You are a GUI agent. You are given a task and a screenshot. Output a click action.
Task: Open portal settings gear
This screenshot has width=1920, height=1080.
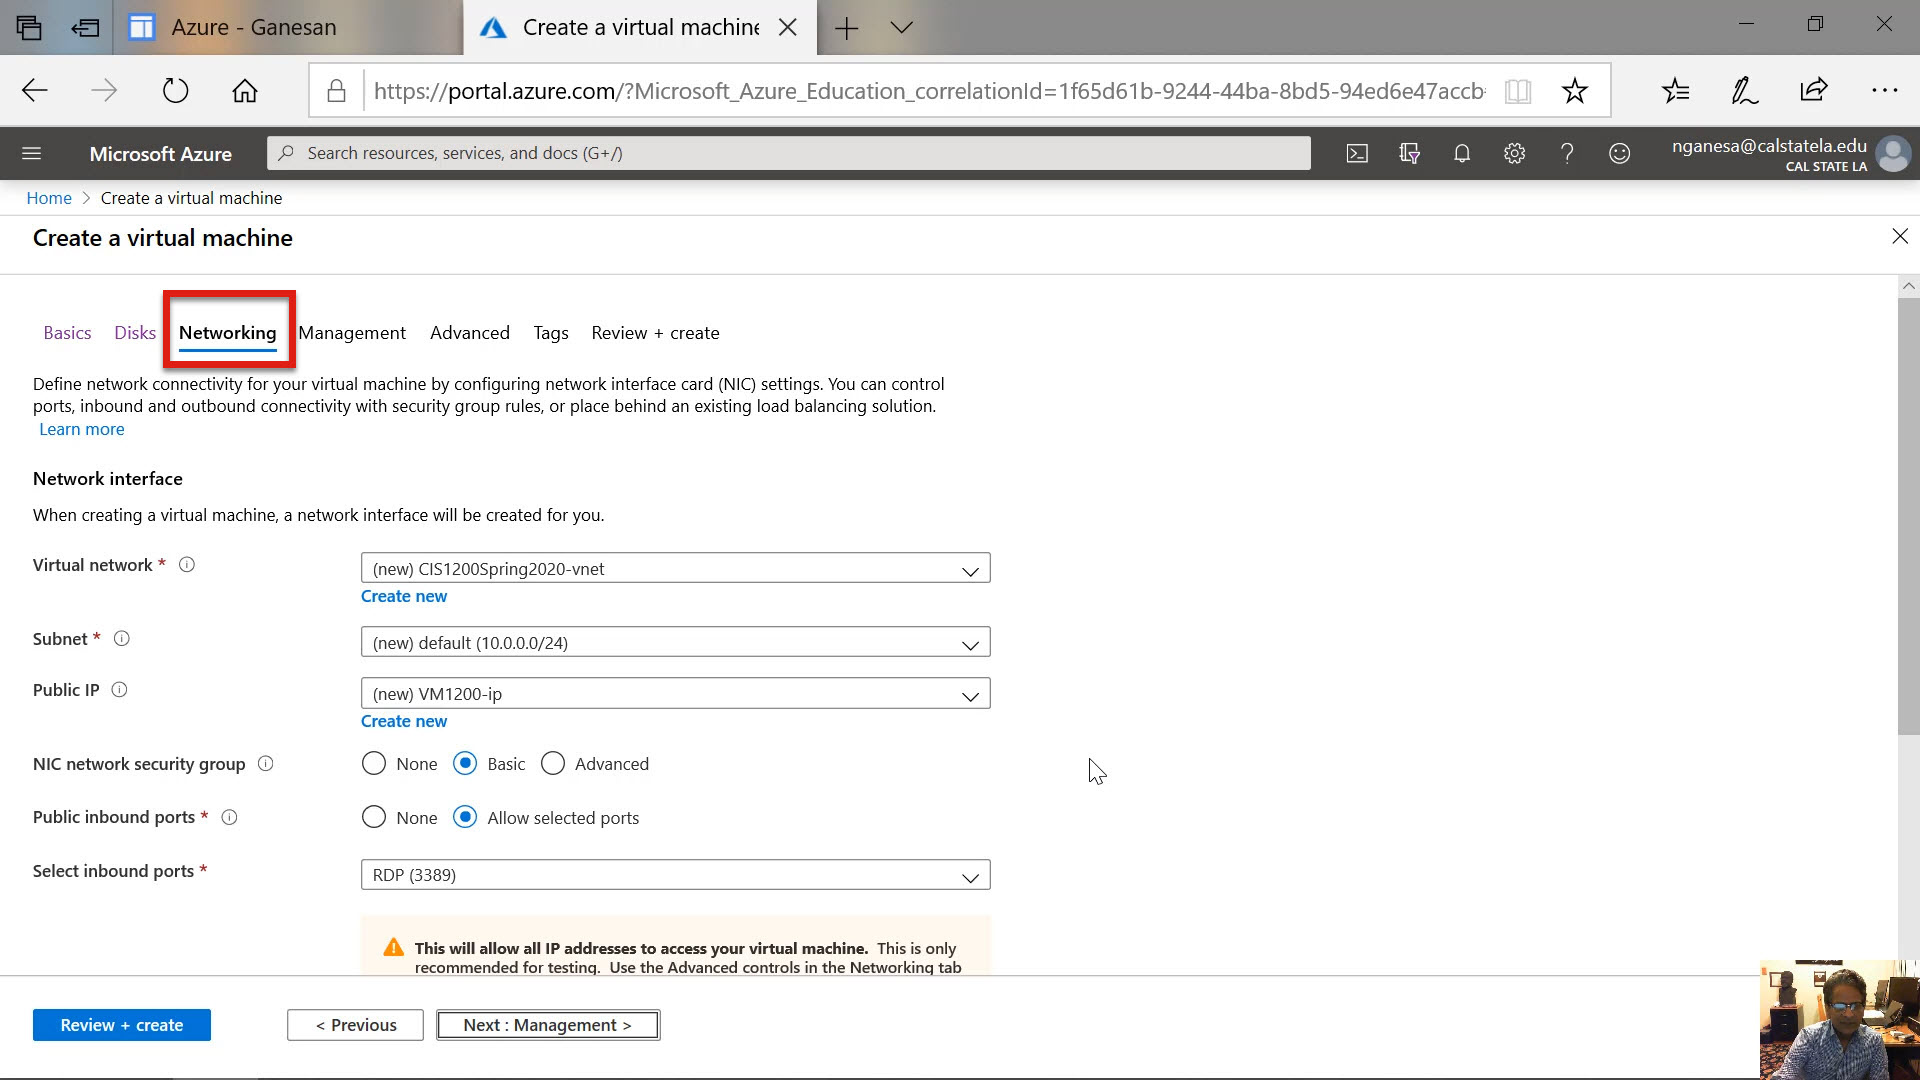tap(1514, 153)
